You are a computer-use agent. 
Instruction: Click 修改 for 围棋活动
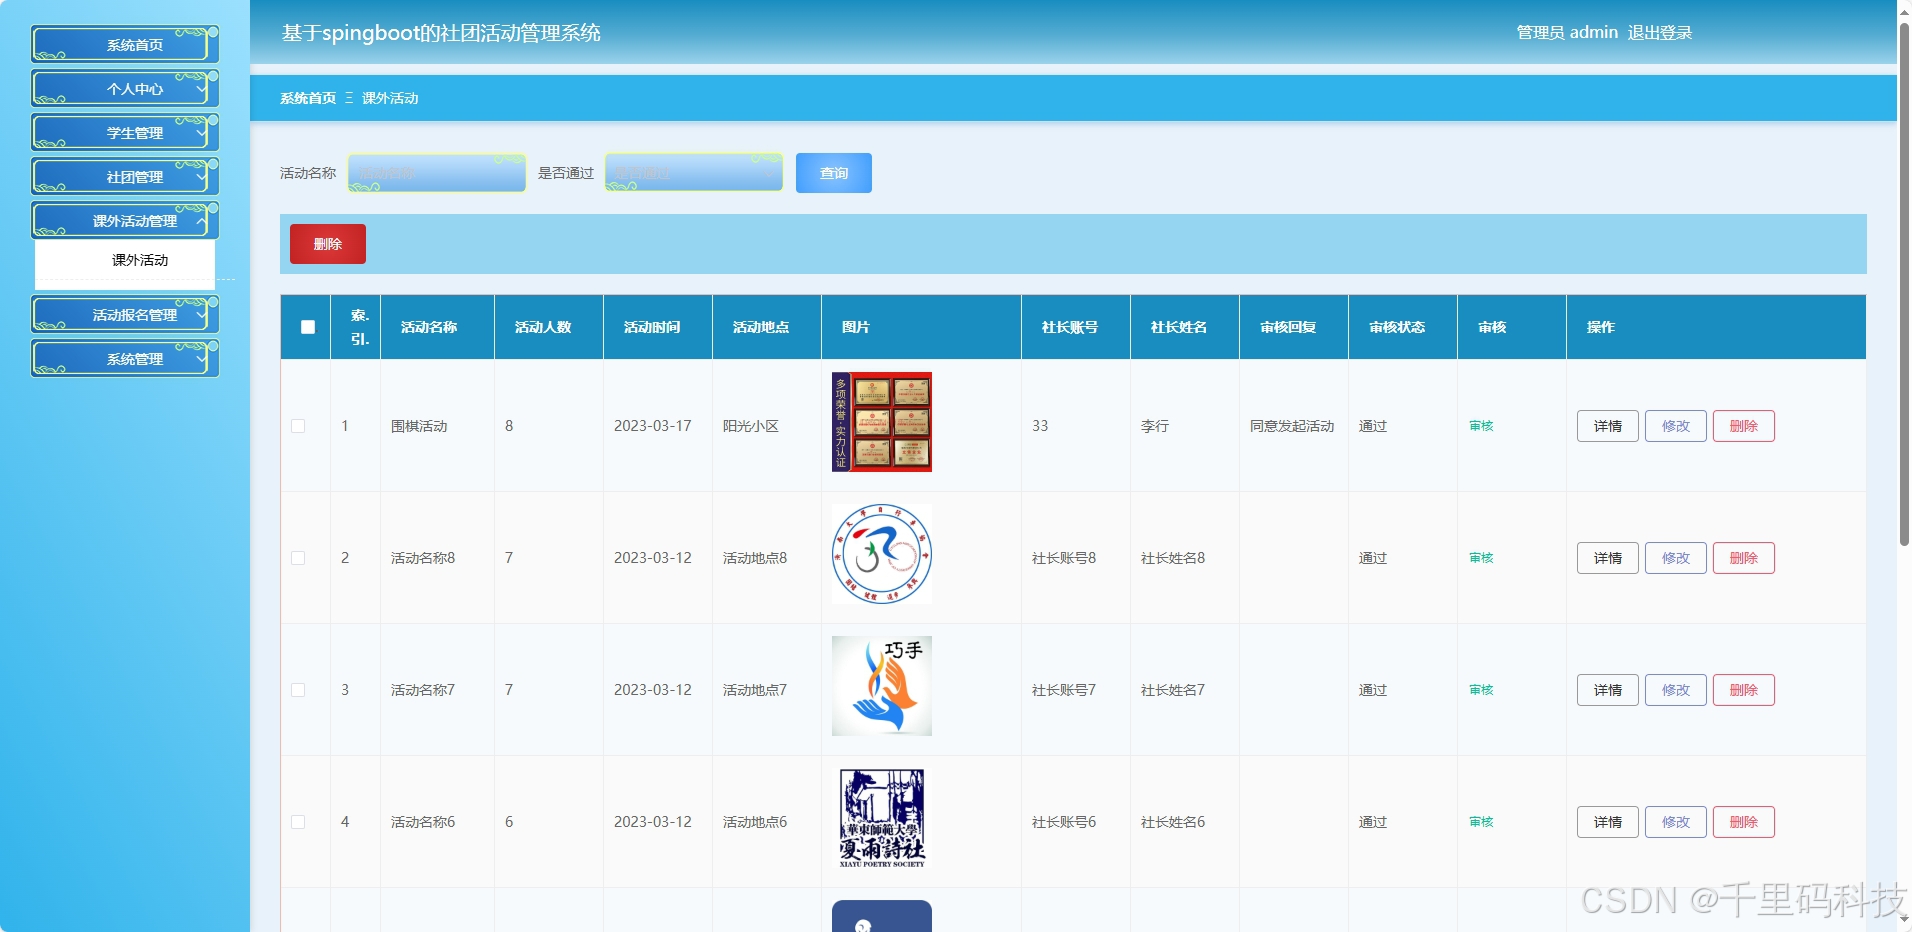pos(1676,426)
